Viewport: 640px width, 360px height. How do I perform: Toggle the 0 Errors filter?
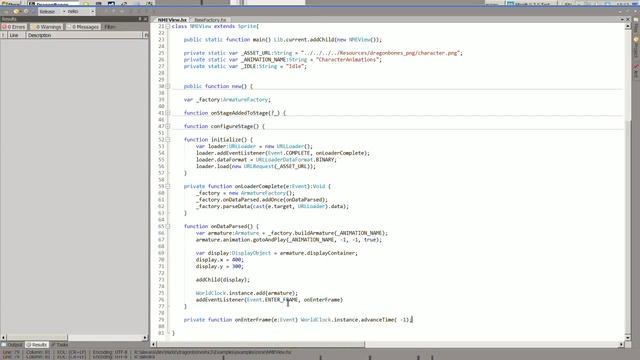pos(14,27)
